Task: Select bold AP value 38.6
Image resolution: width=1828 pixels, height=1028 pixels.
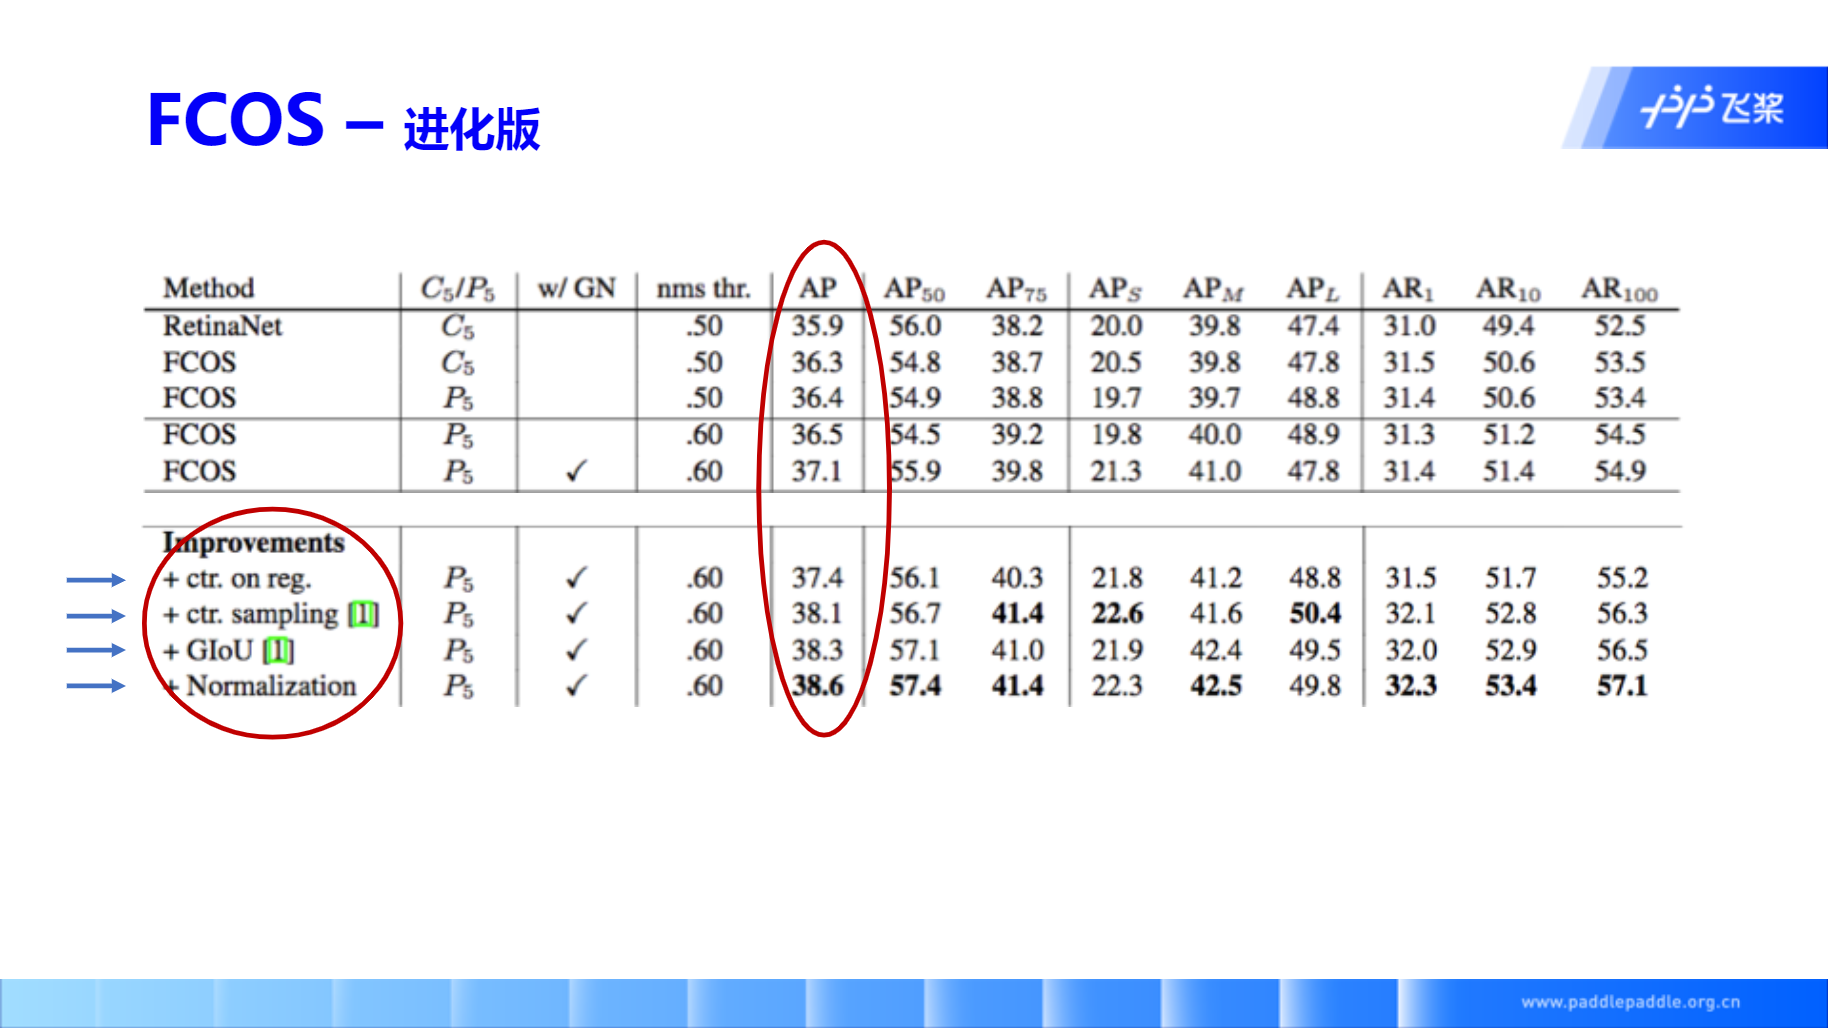Action: click(817, 686)
